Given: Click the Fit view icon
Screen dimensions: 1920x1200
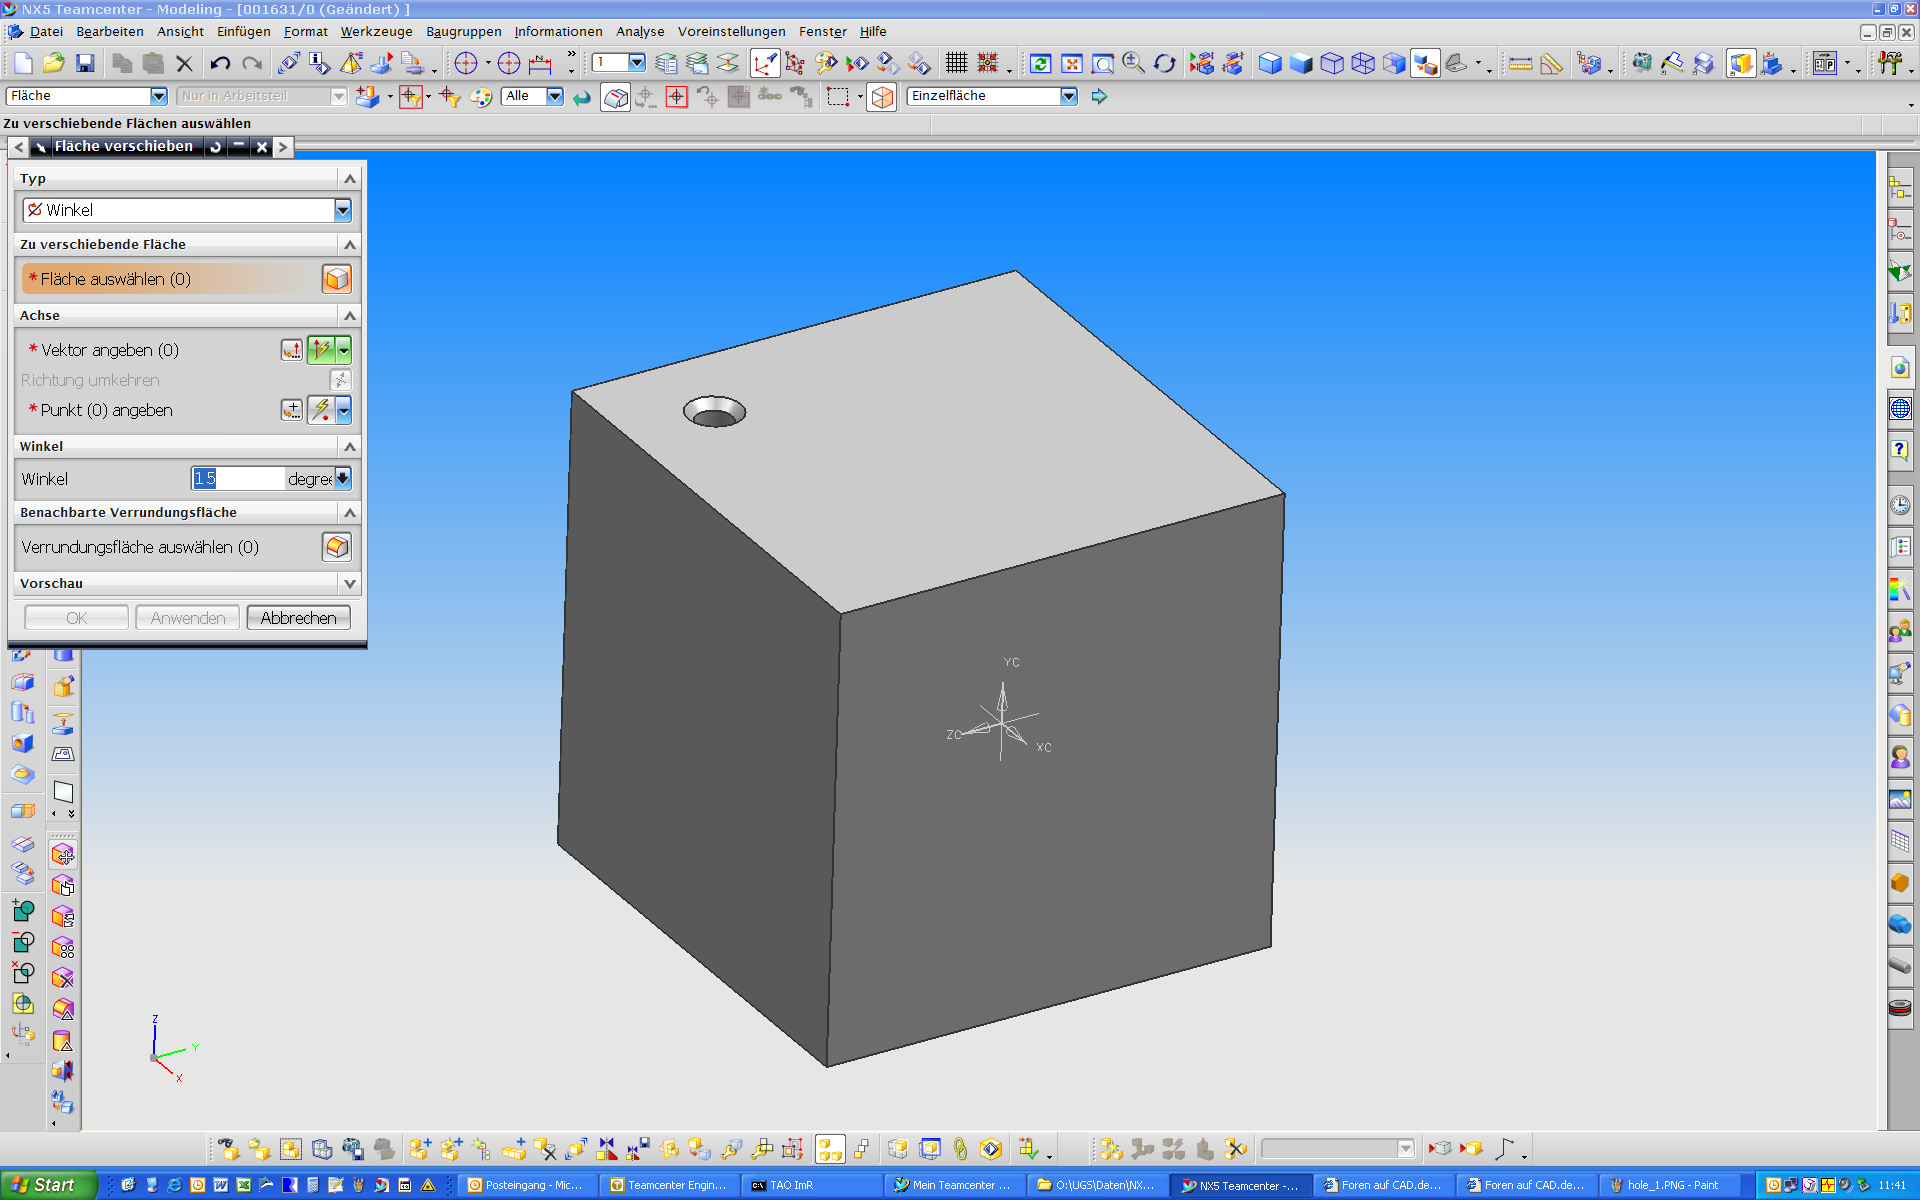Looking at the screenshot, I should [x=1072, y=64].
